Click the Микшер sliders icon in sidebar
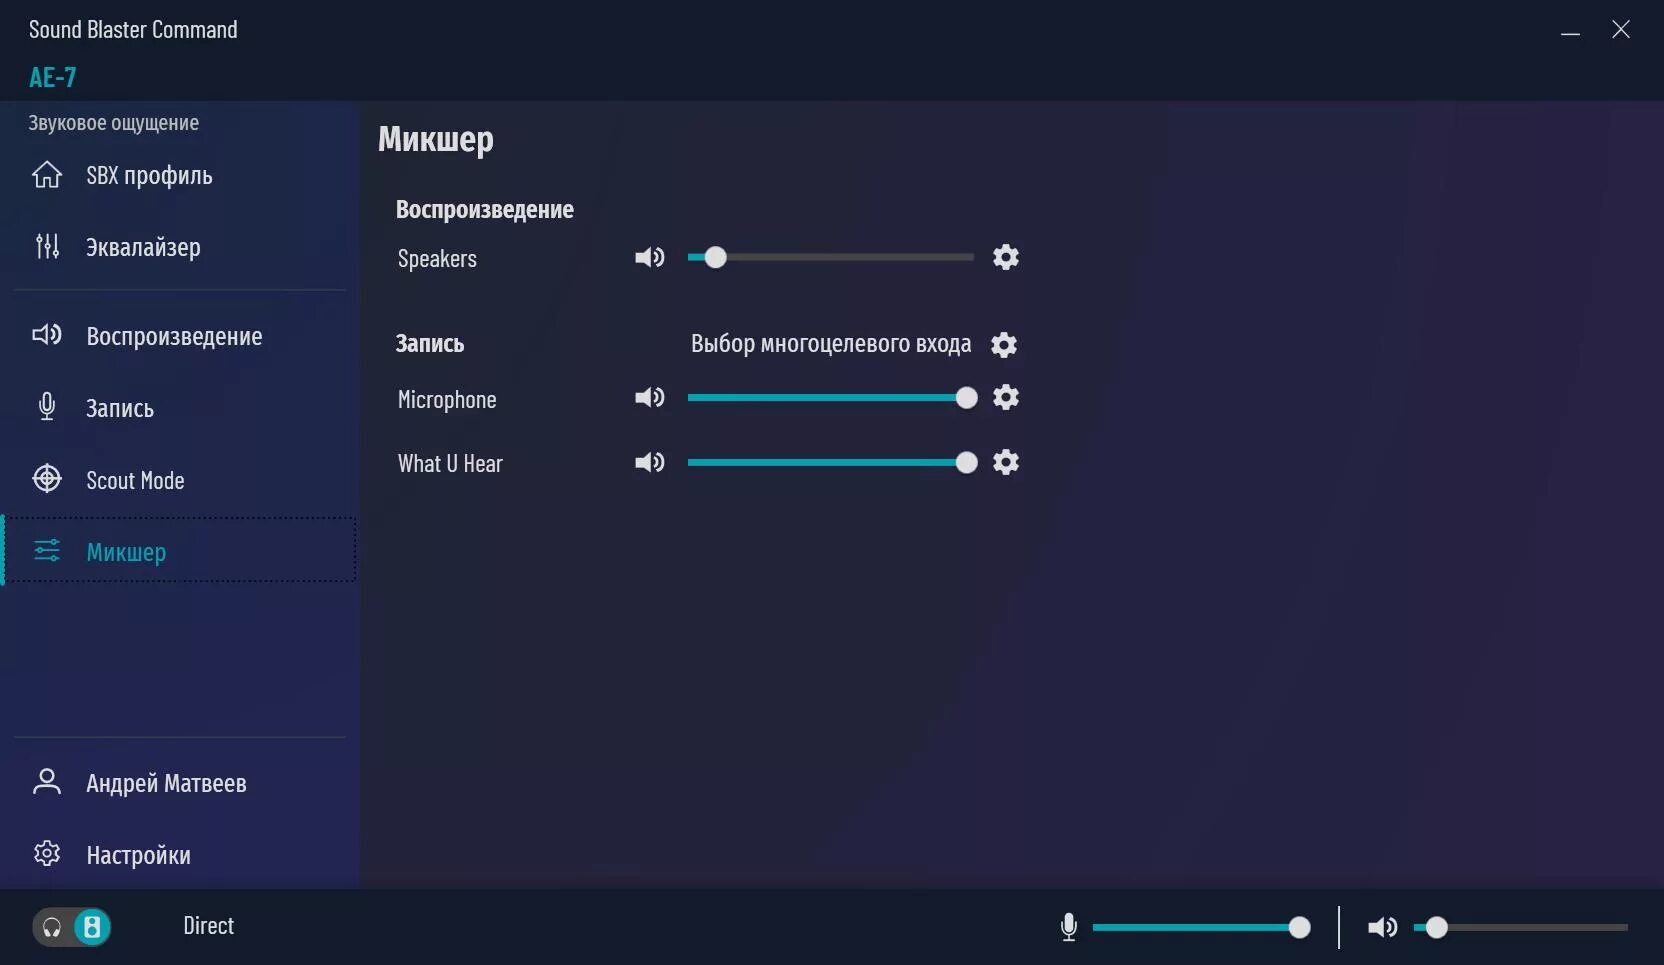1664x965 pixels. coord(47,551)
